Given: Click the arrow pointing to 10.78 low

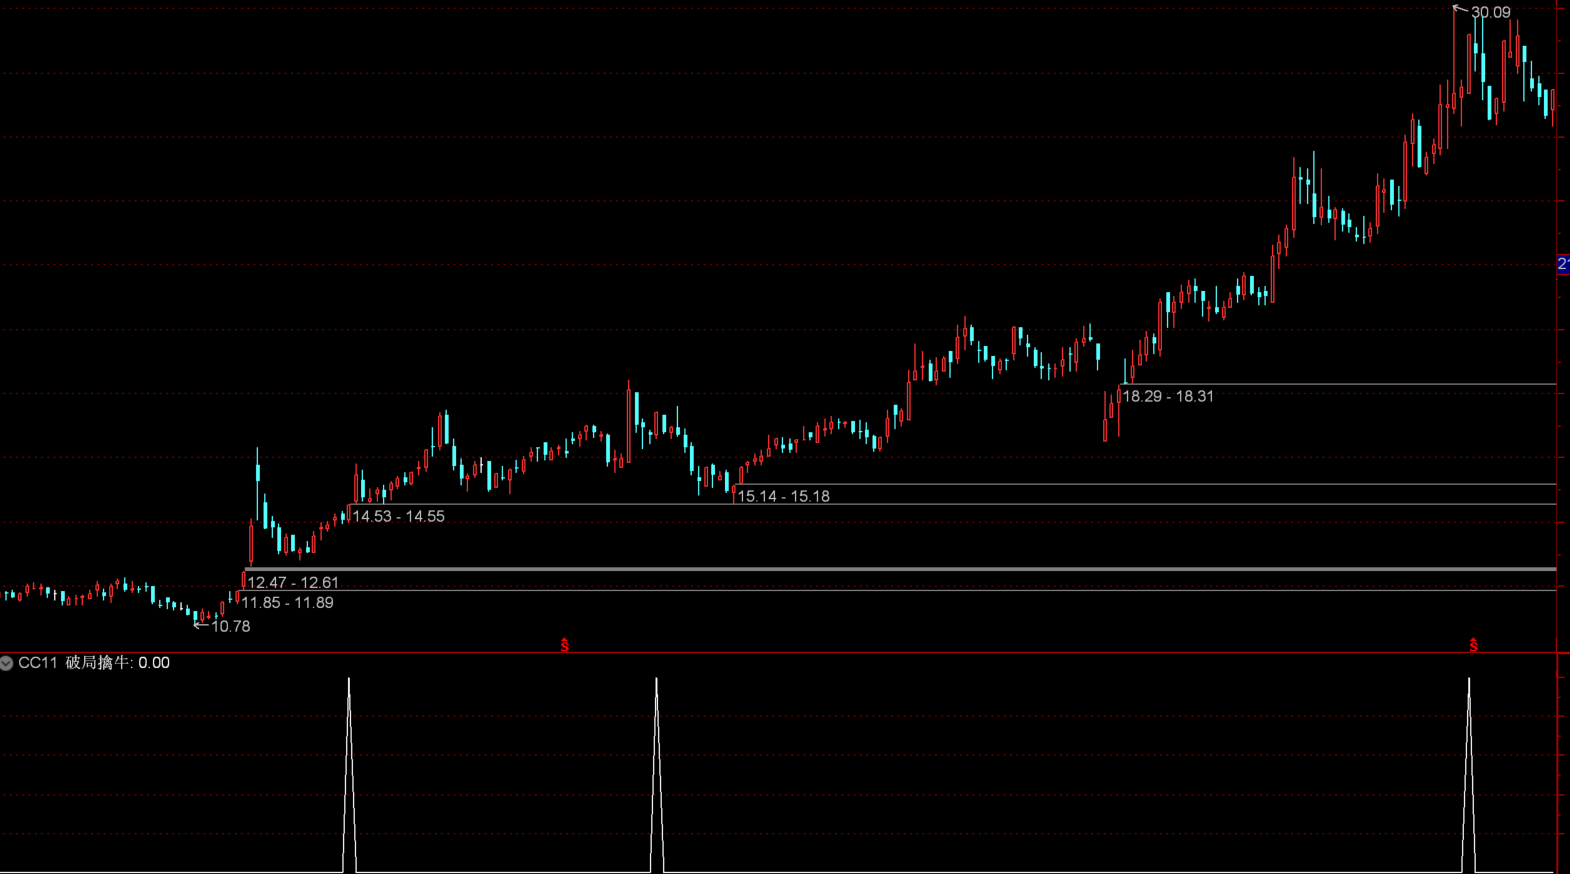Looking at the screenshot, I should click(x=200, y=625).
